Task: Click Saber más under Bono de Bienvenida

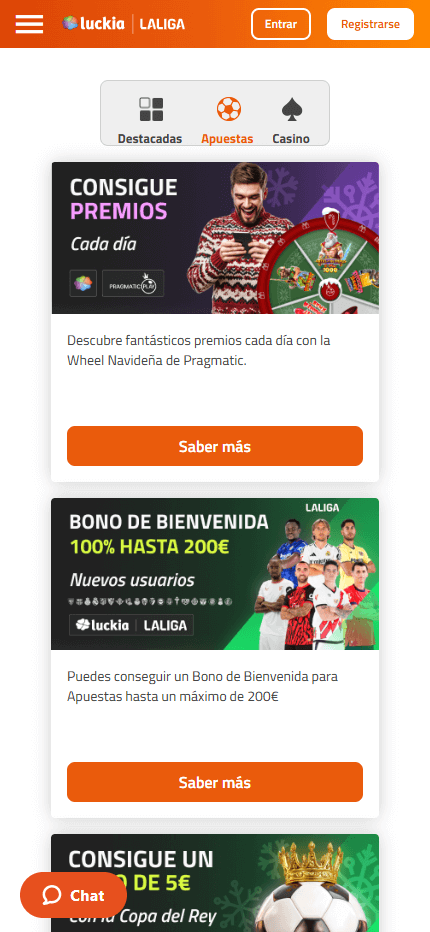Action: tap(215, 782)
